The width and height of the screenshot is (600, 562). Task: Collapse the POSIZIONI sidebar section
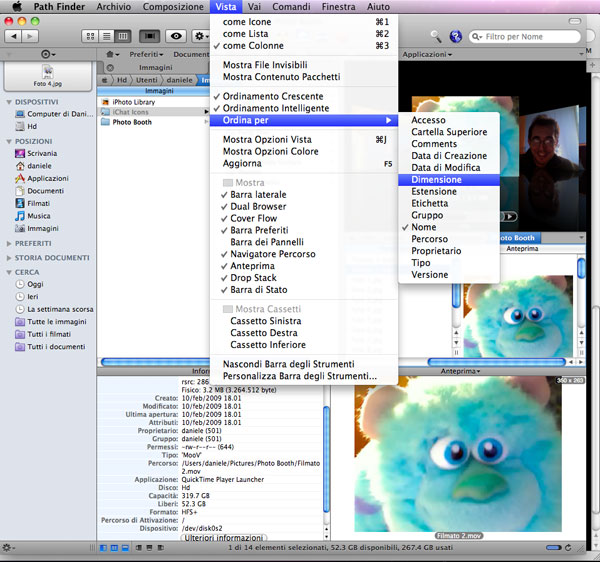tap(9, 142)
